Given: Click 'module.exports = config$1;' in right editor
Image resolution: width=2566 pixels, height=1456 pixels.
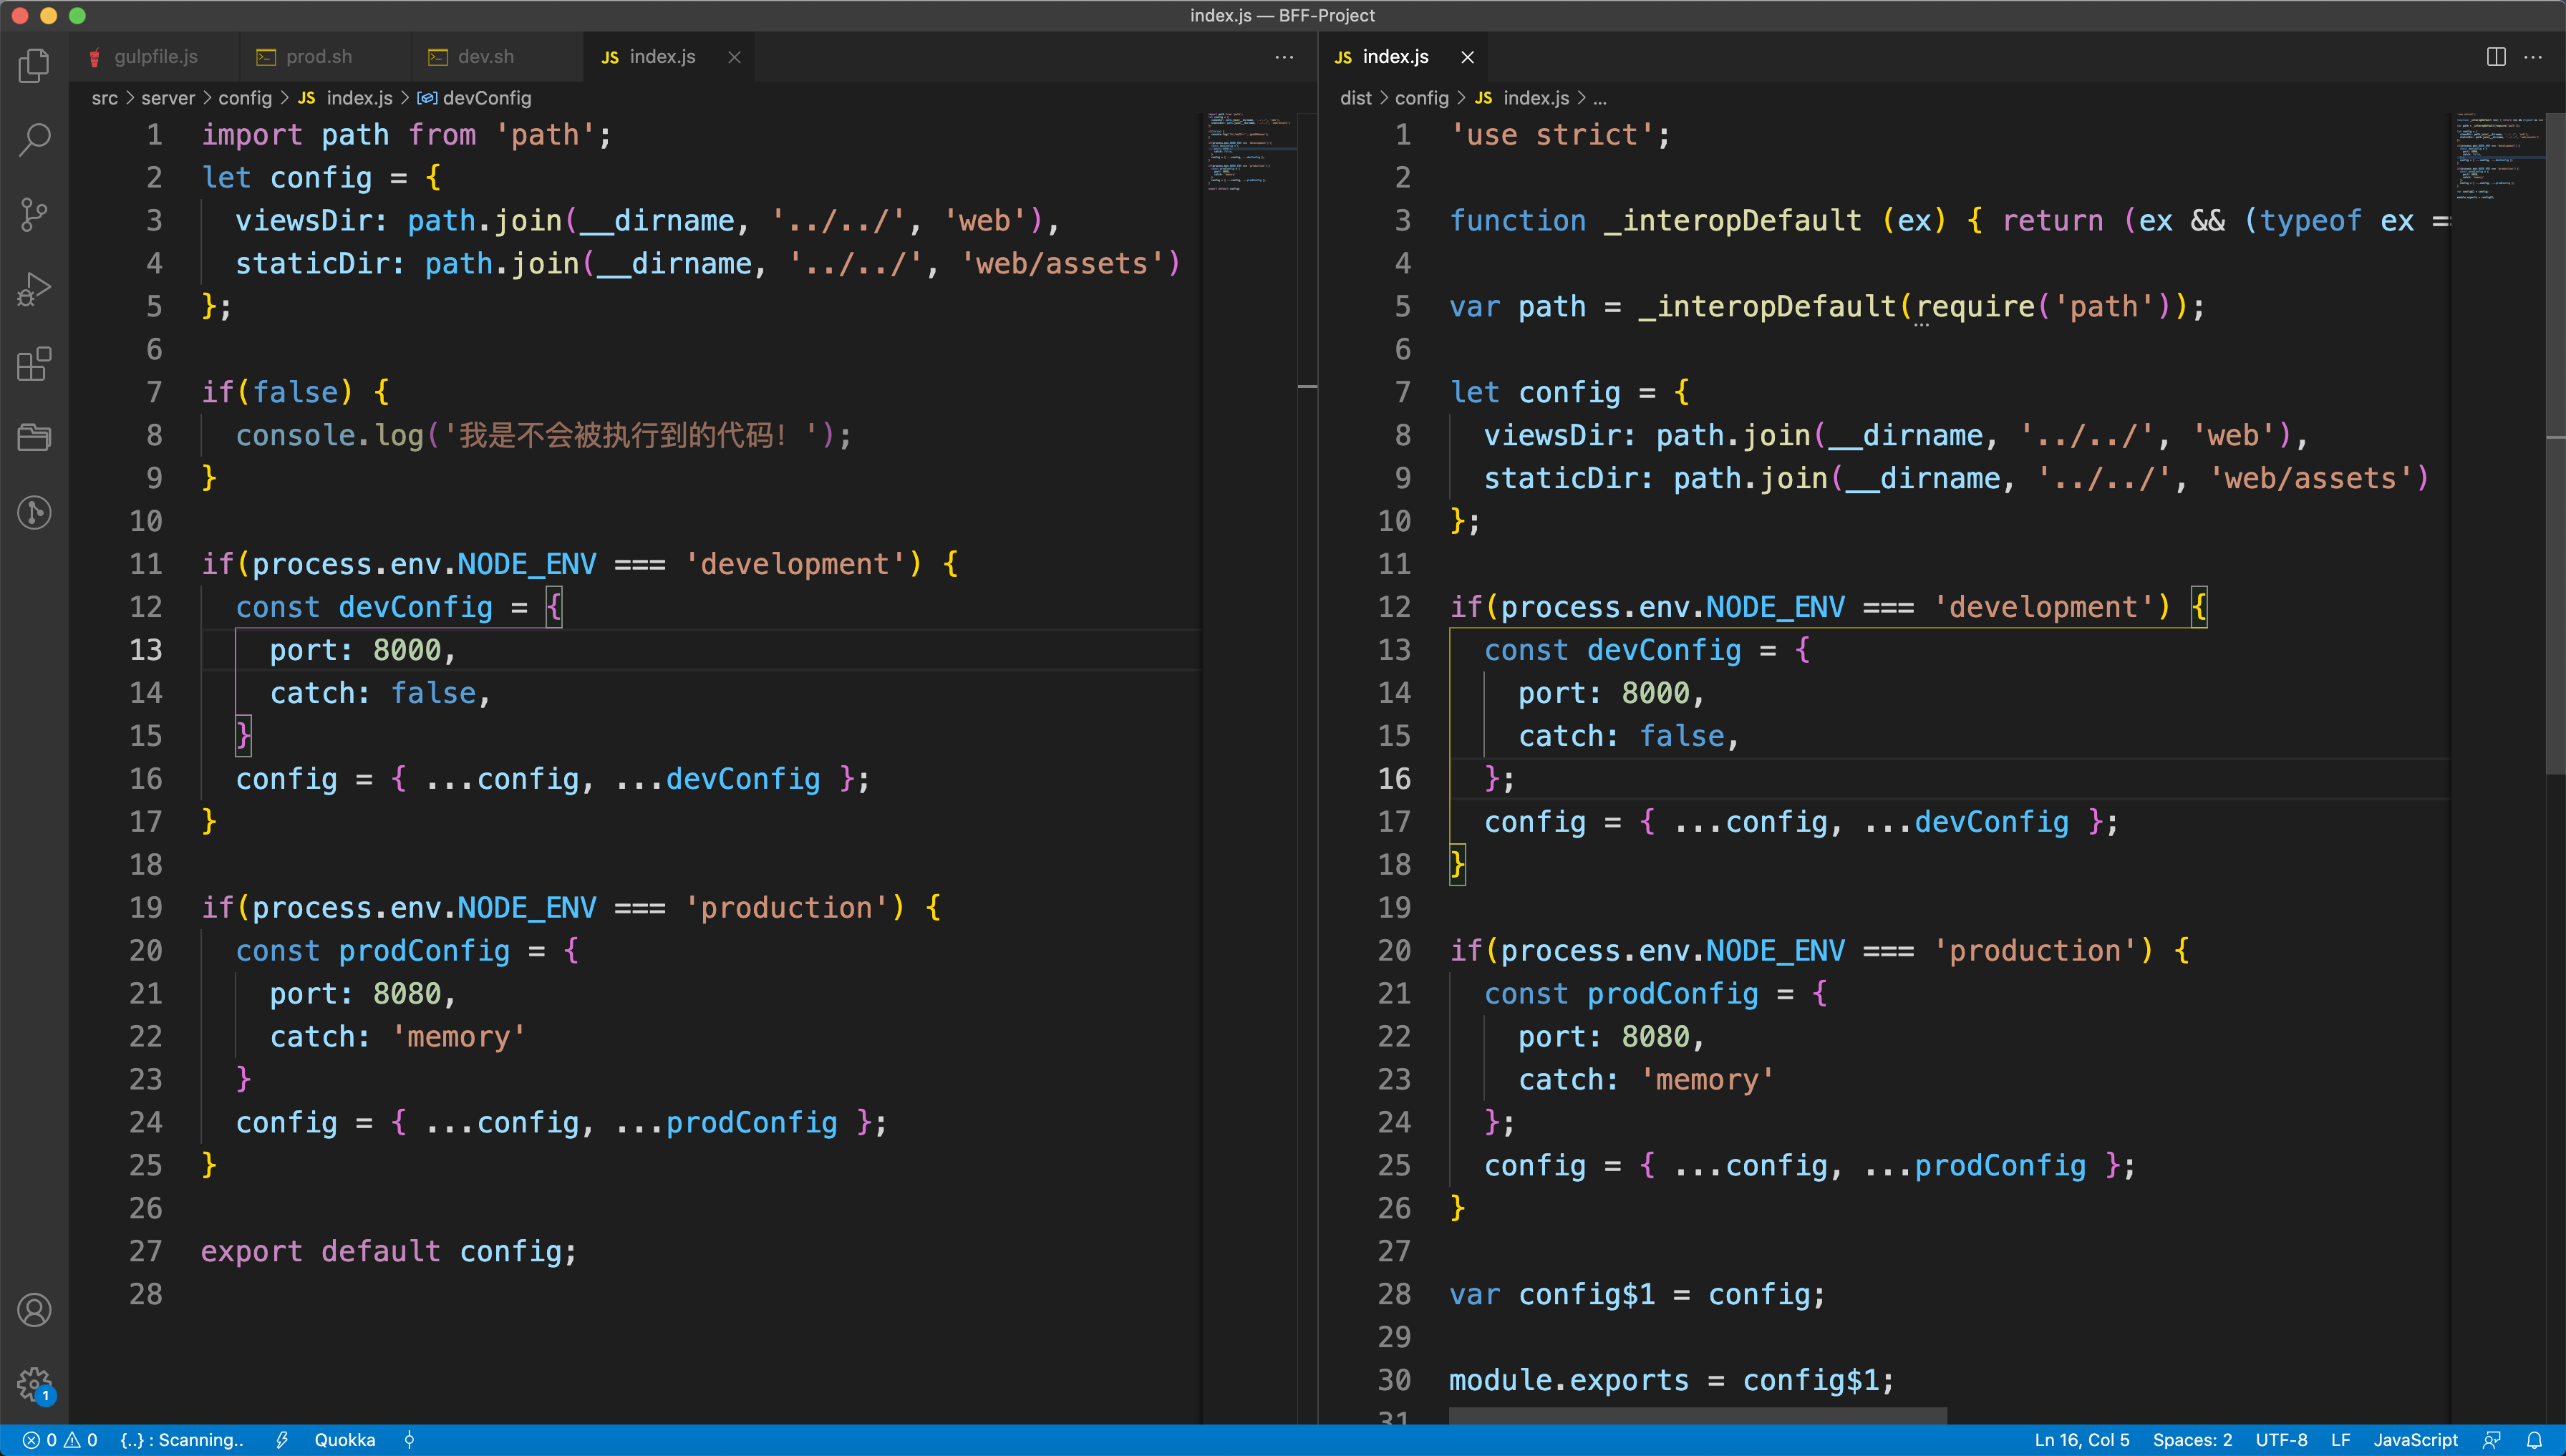Looking at the screenshot, I should tap(1672, 1380).
